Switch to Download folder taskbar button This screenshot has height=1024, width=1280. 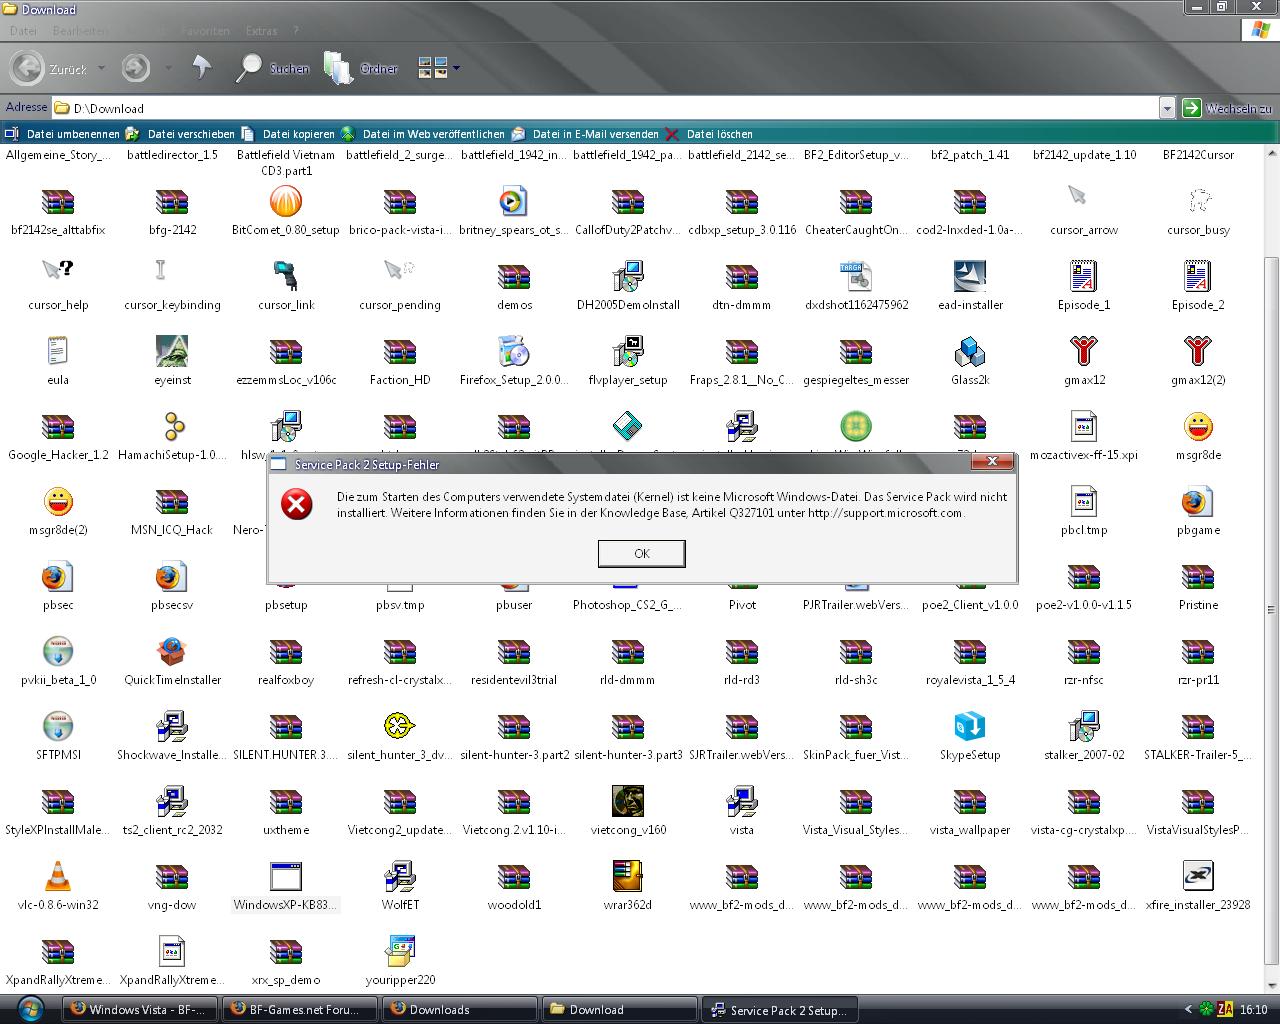click(x=619, y=1009)
